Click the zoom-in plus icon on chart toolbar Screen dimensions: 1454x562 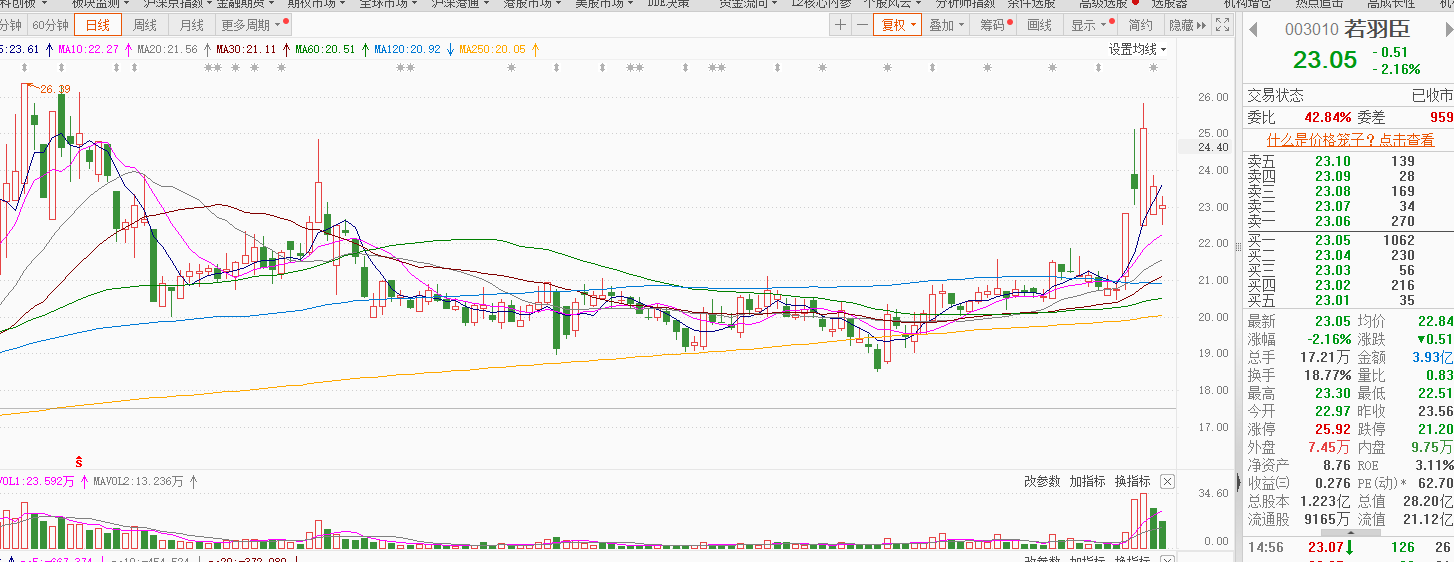pyautogui.click(x=840, y=25)
